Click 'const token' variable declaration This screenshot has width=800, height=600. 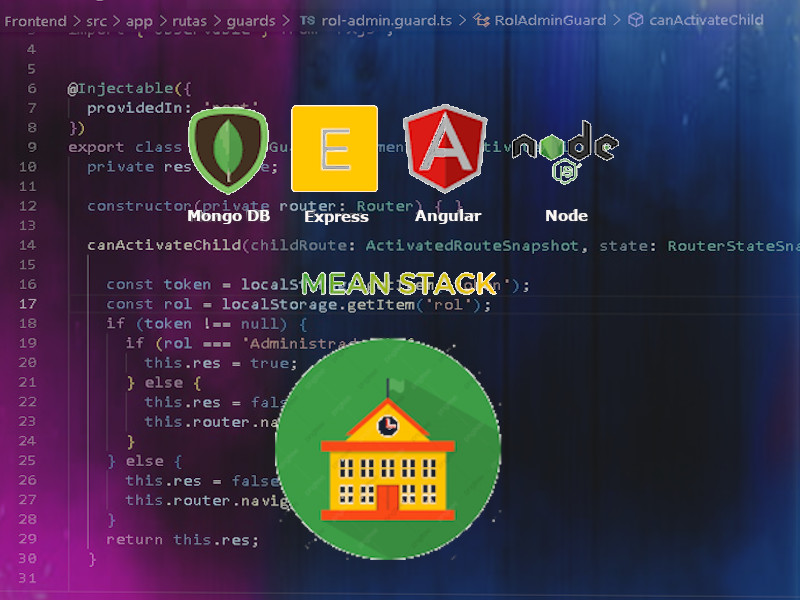tap(158, 285)
